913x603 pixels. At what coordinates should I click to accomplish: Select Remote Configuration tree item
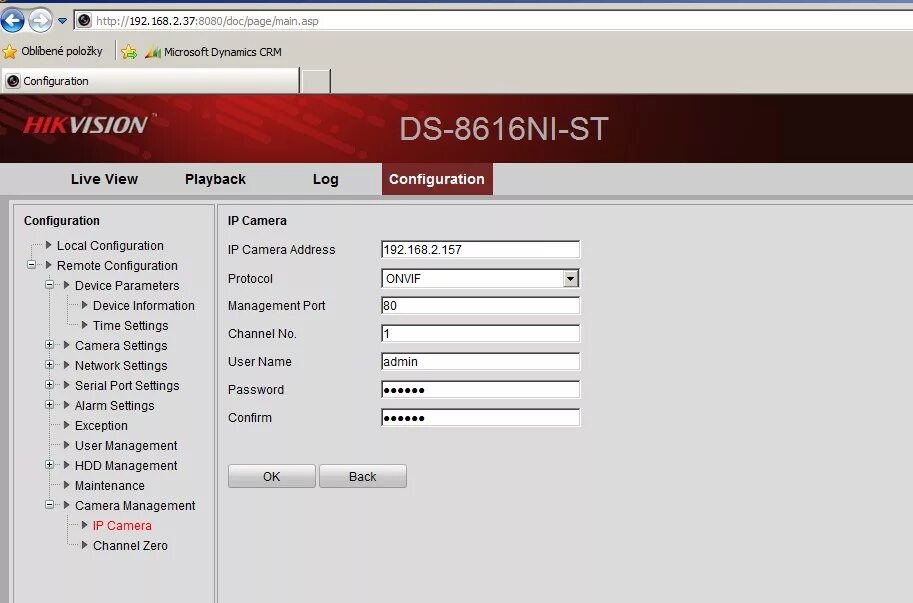117,265
